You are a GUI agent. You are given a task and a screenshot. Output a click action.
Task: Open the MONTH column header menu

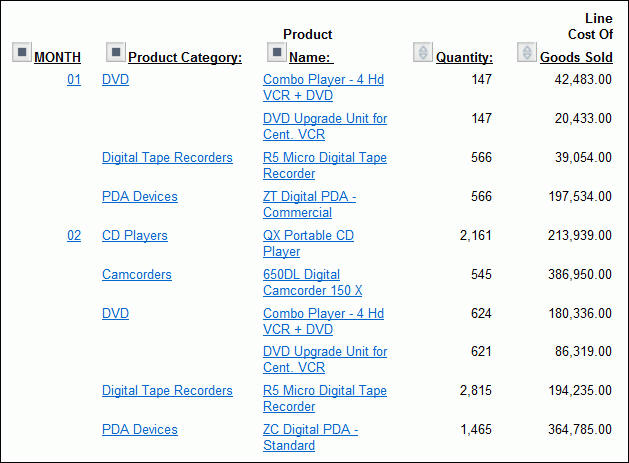[57, 58]
